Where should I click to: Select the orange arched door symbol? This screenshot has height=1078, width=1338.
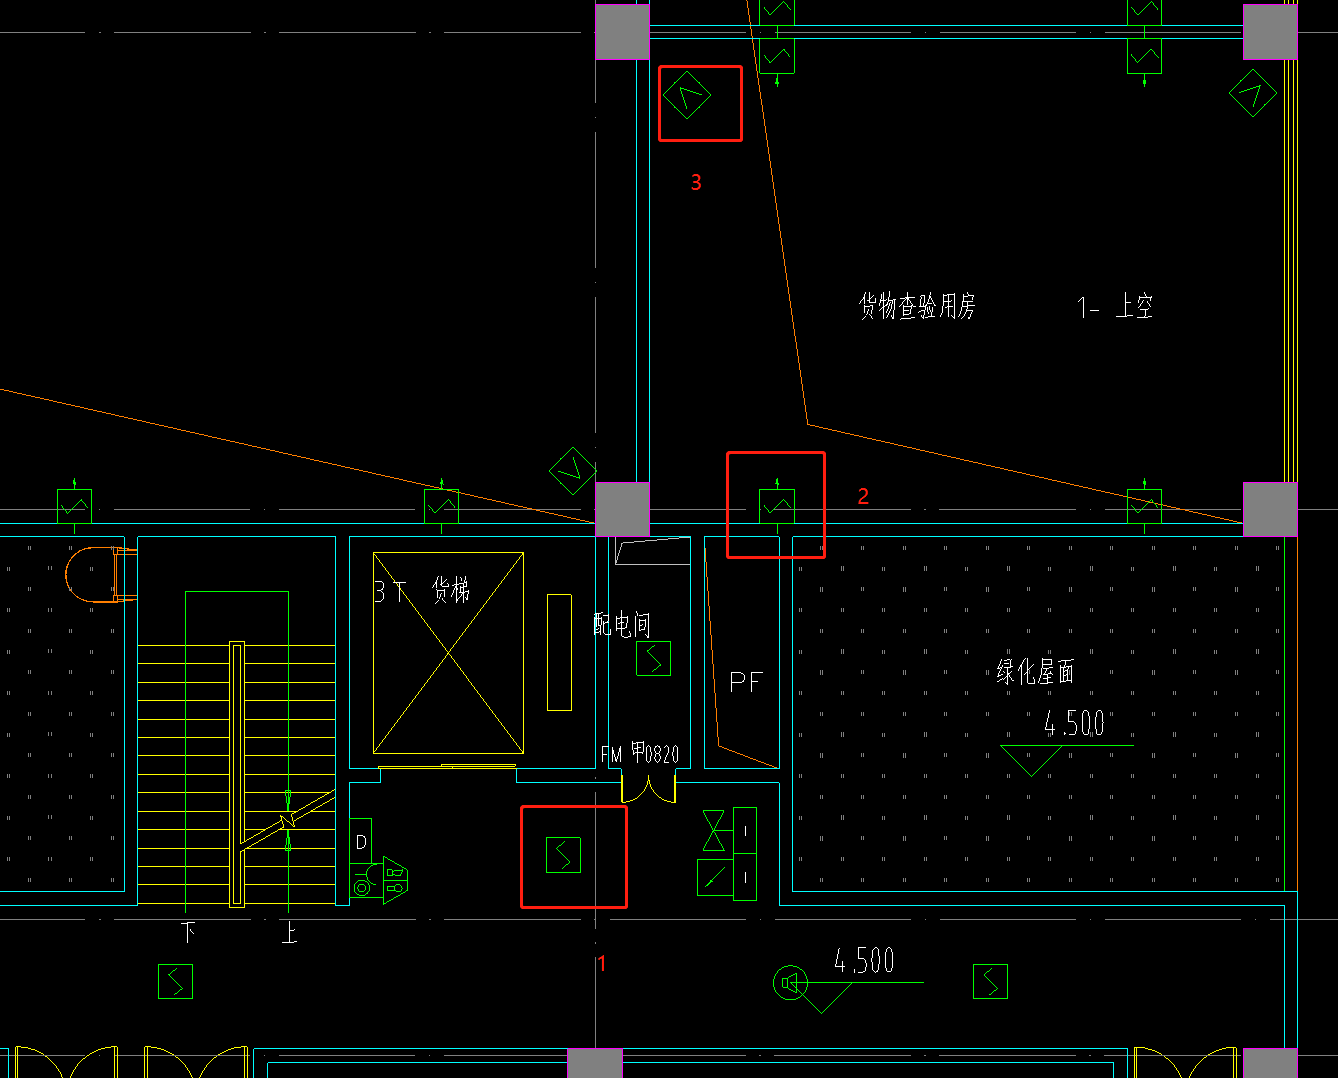[x=101, y=574]
